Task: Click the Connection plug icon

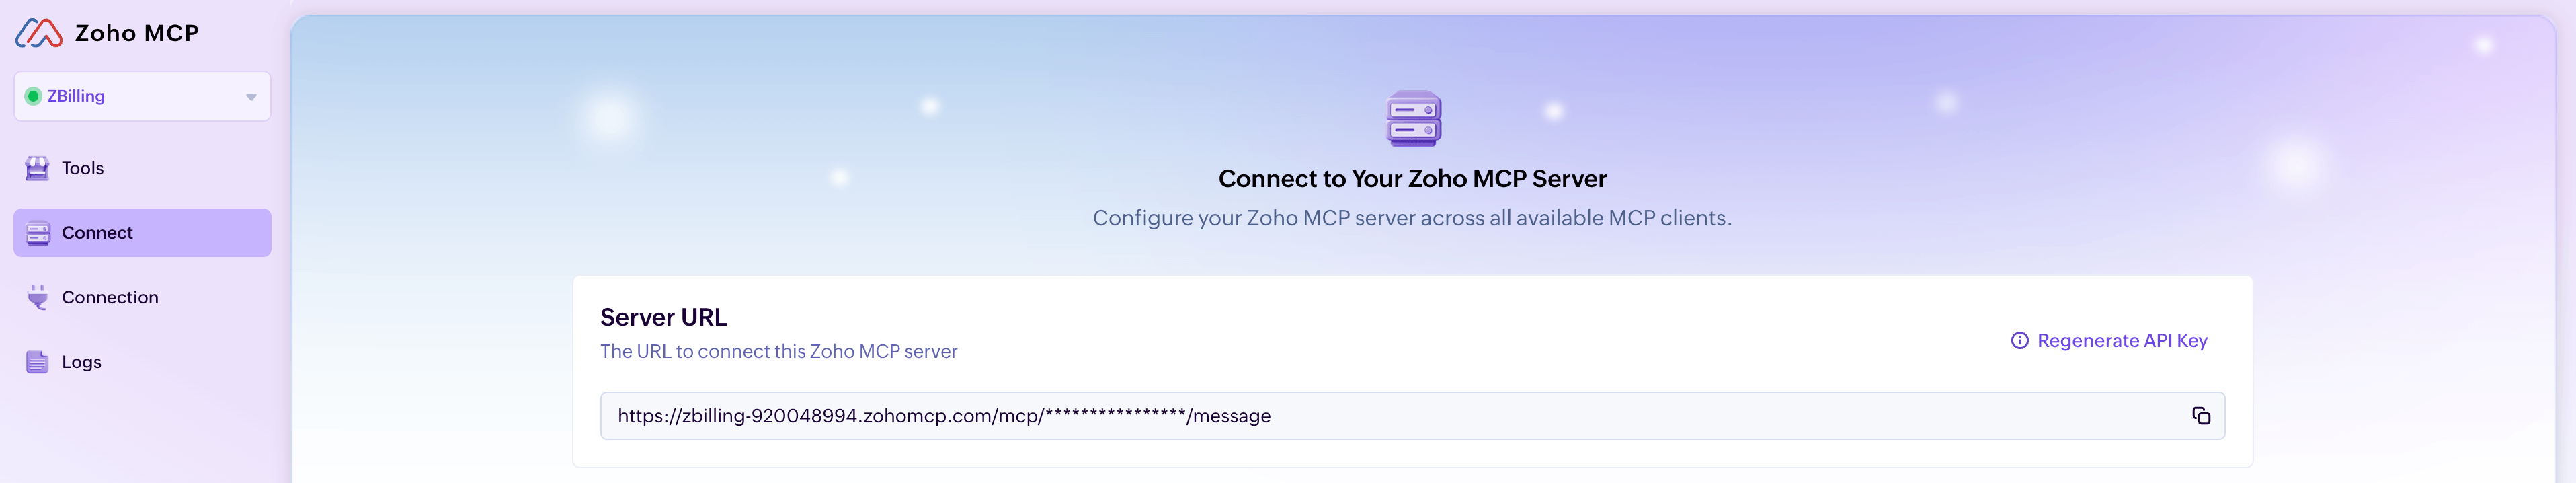Action: click(38, 297)
